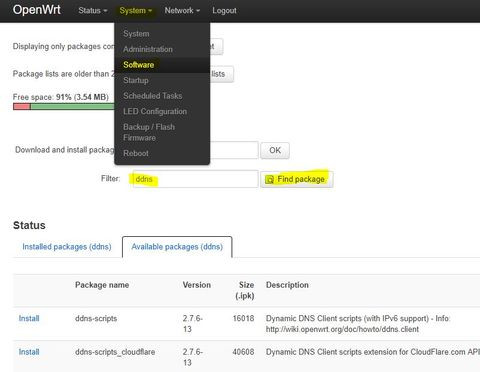Open the Status dropdown menu
The width and height of the screenshot is (480, 372).
[x=93, y=11]
